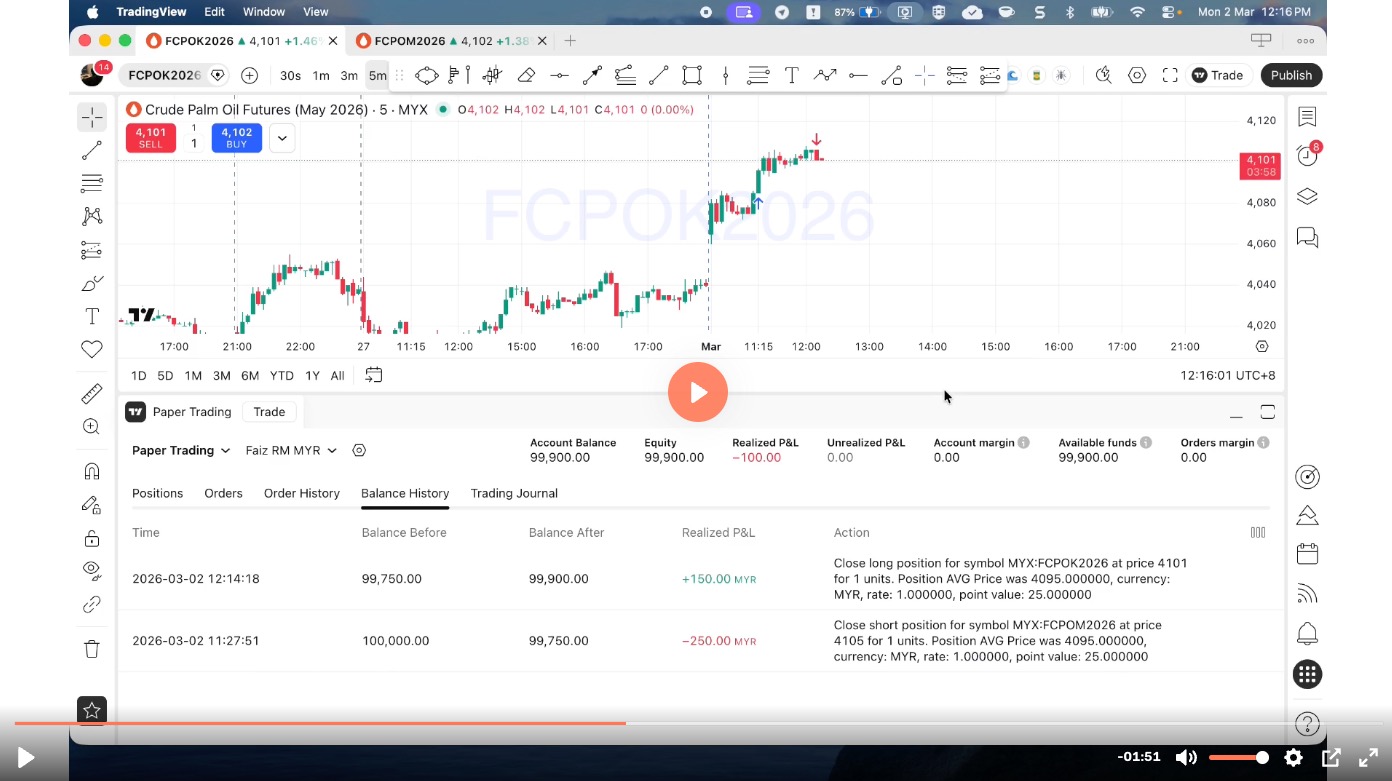Open the Window menu in menu bar
Image resolution: width=1392 pixels, height=781 pixels.
[x=264, y=12]
